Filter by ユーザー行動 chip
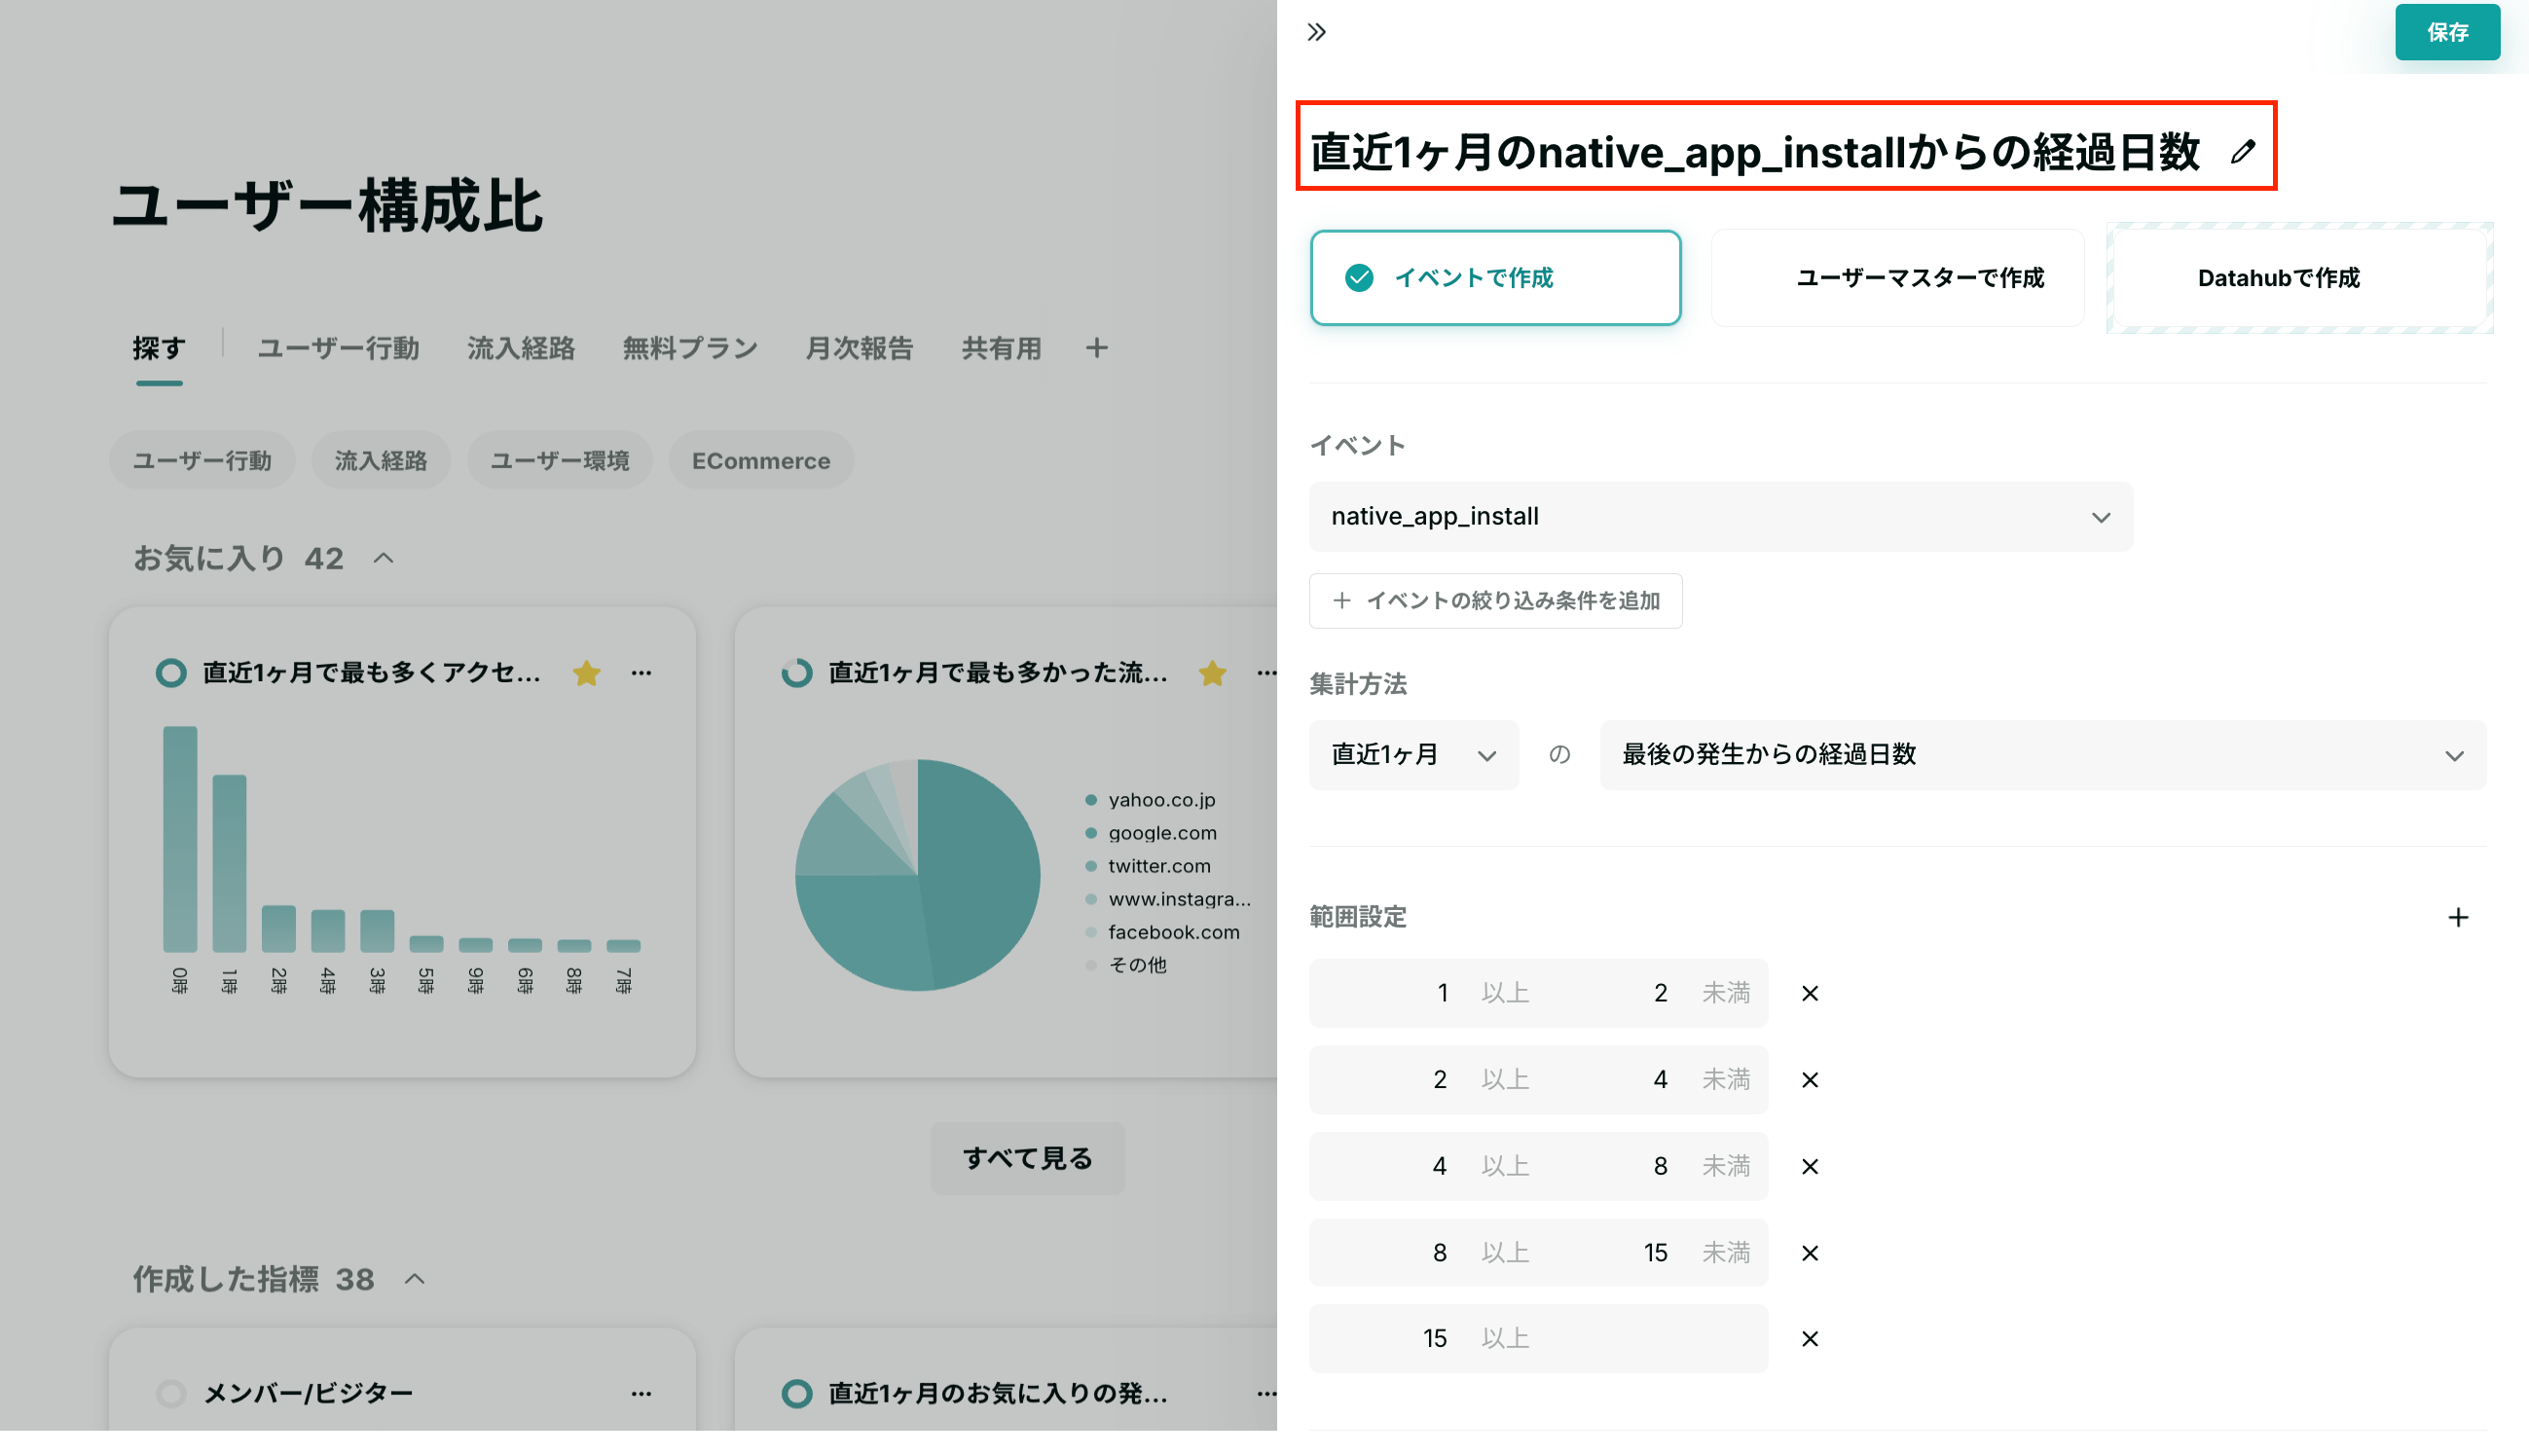2529x1456 pixels. point(202,461)
